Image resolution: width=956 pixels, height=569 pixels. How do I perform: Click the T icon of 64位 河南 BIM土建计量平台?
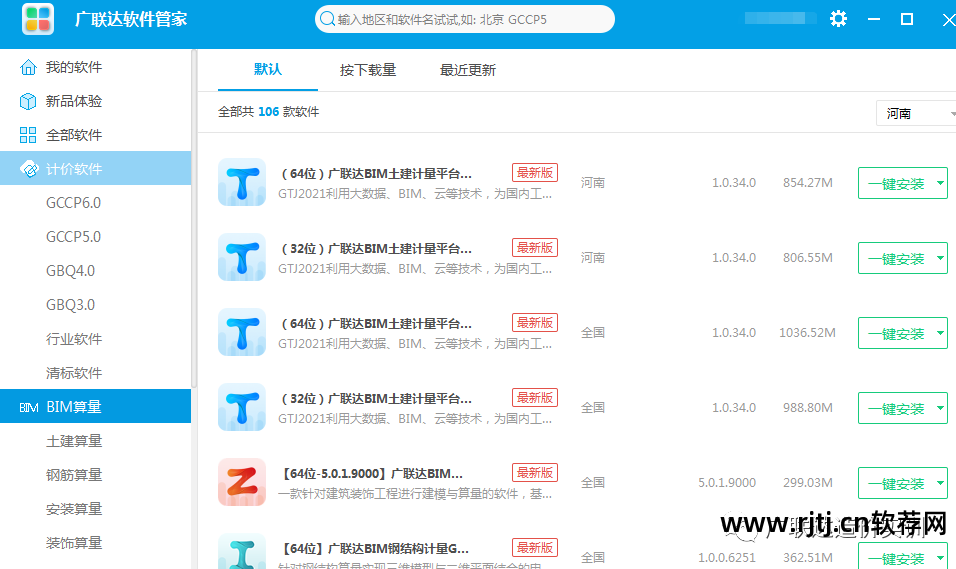coord(242,182)
